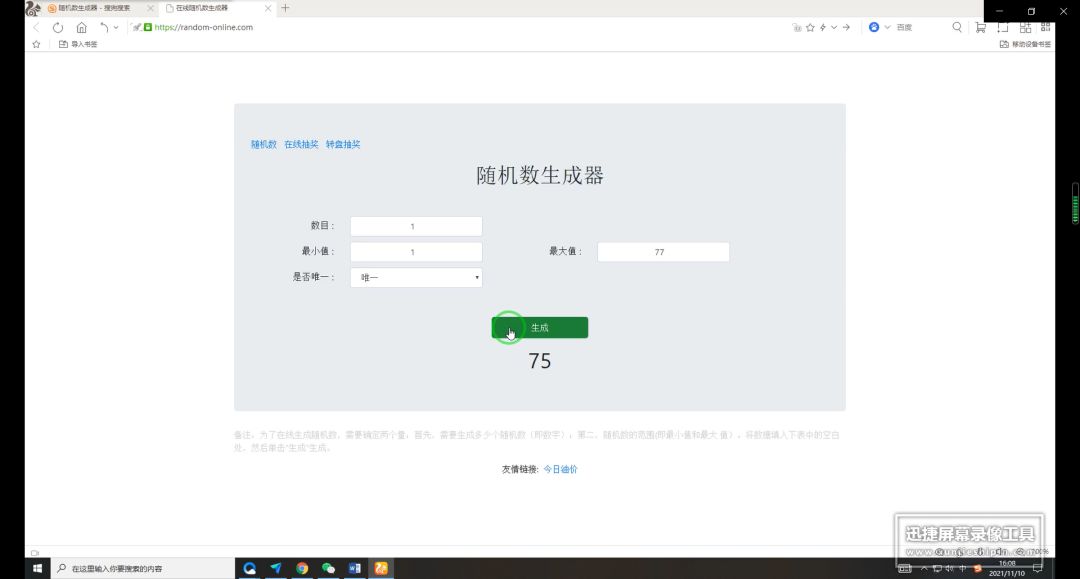Viewport: 1080px width, 579px height.
Task: Click the bookmark star icon in address bar
Action: pos(810,28)
